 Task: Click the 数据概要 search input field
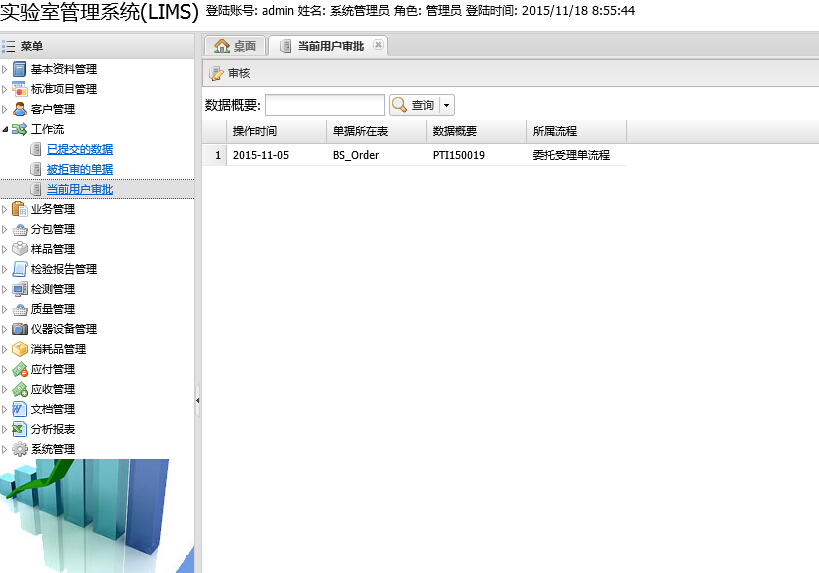324,105
